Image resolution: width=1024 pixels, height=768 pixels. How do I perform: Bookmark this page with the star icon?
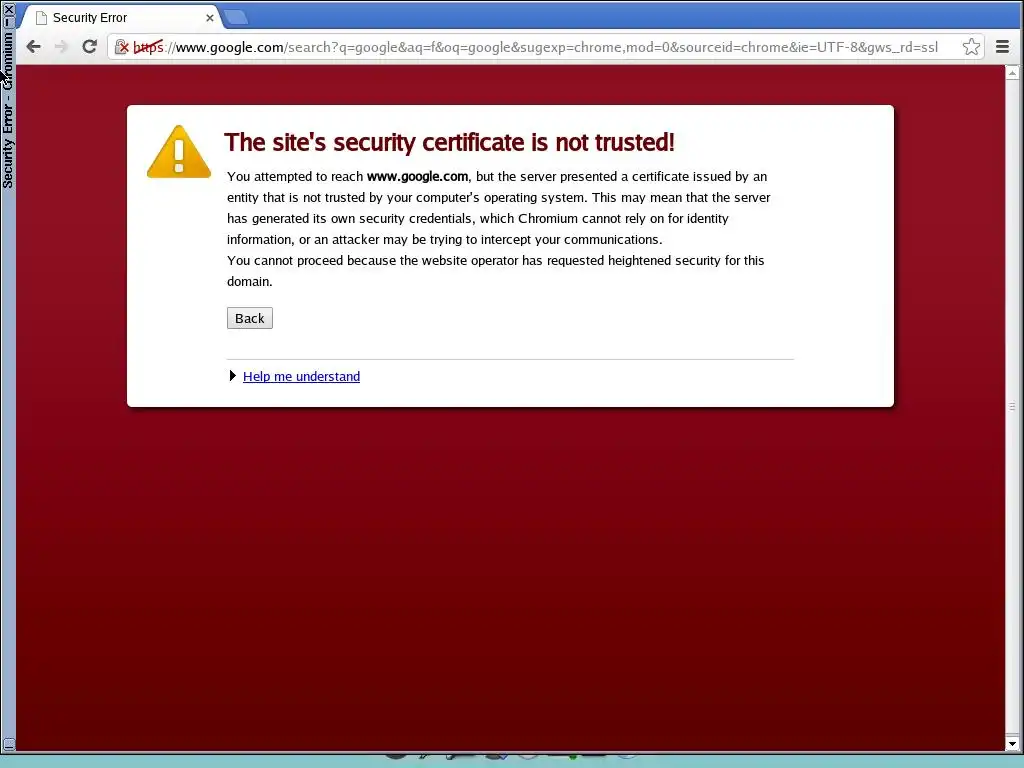pos(971,47)
